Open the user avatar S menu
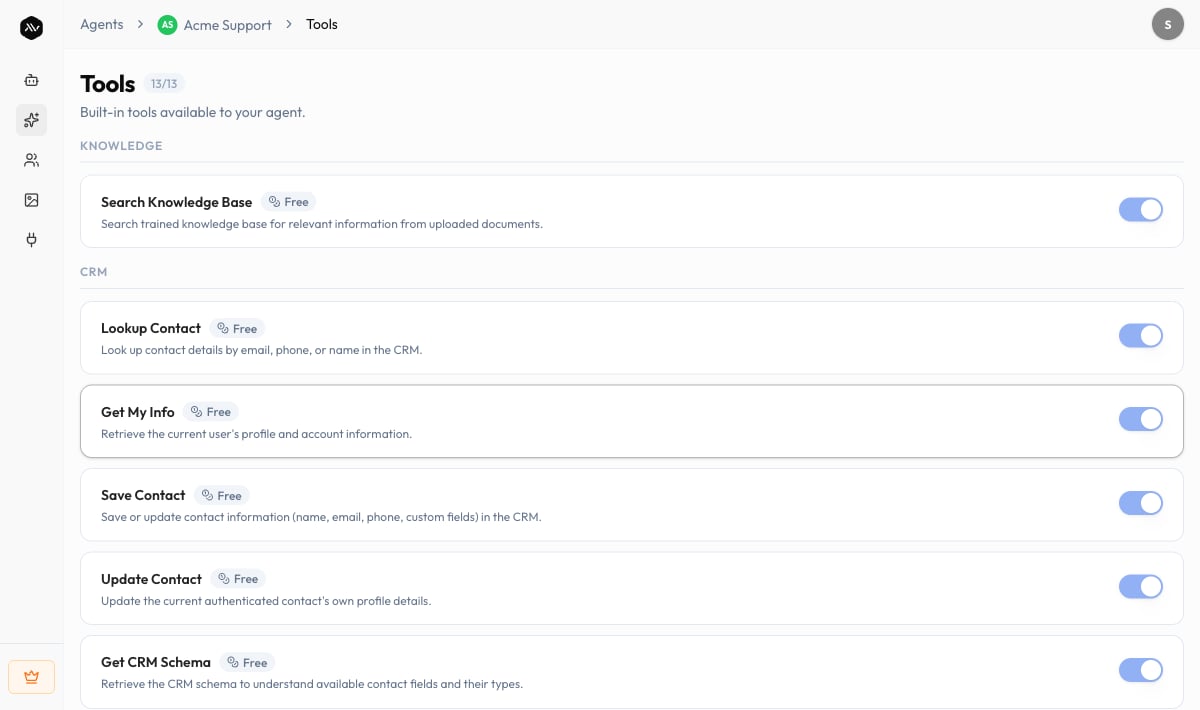The height and width of the screenshot is (710, 1200). tap(1167, 24)
